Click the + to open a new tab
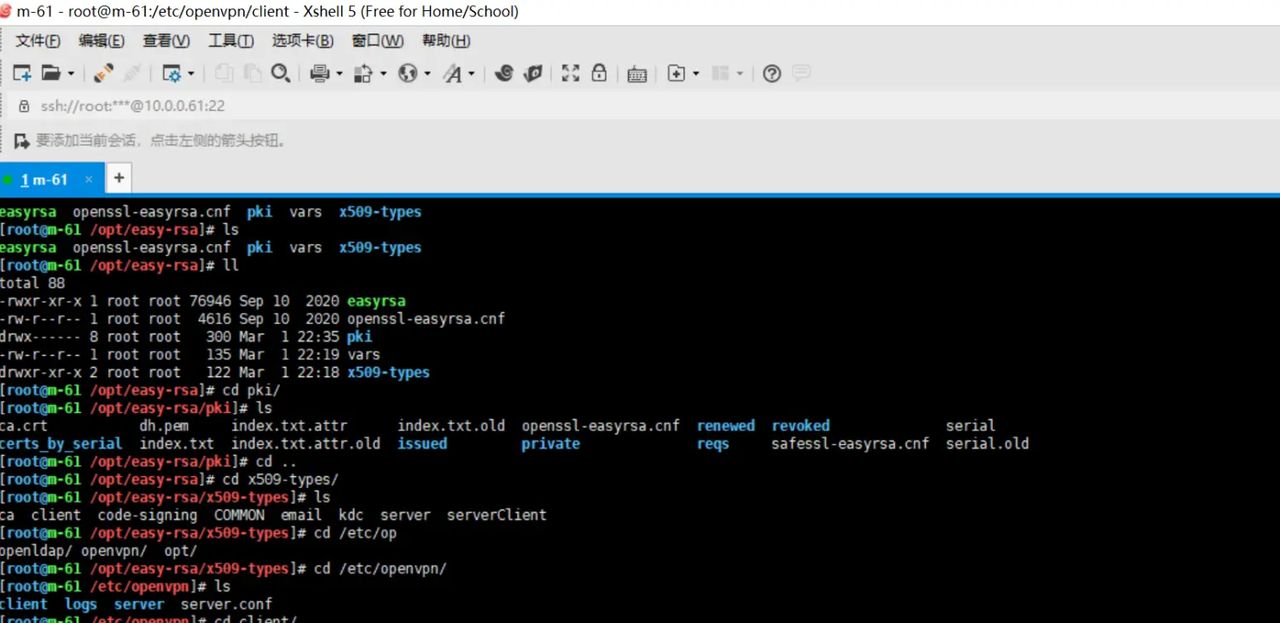Screen dimensions: 1280x623 118,177
